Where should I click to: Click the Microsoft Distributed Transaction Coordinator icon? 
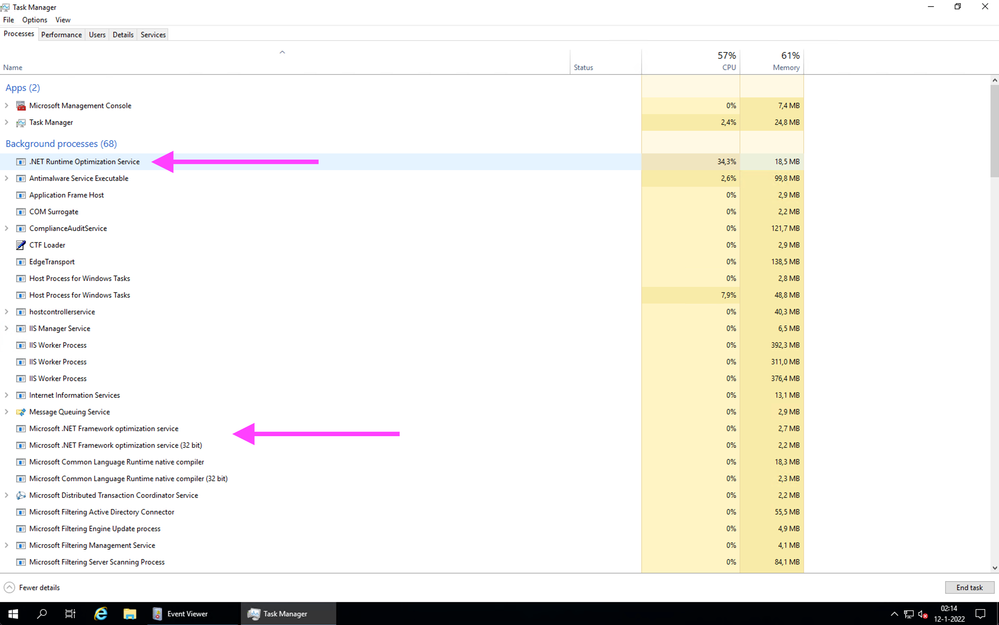pos(21,495)
